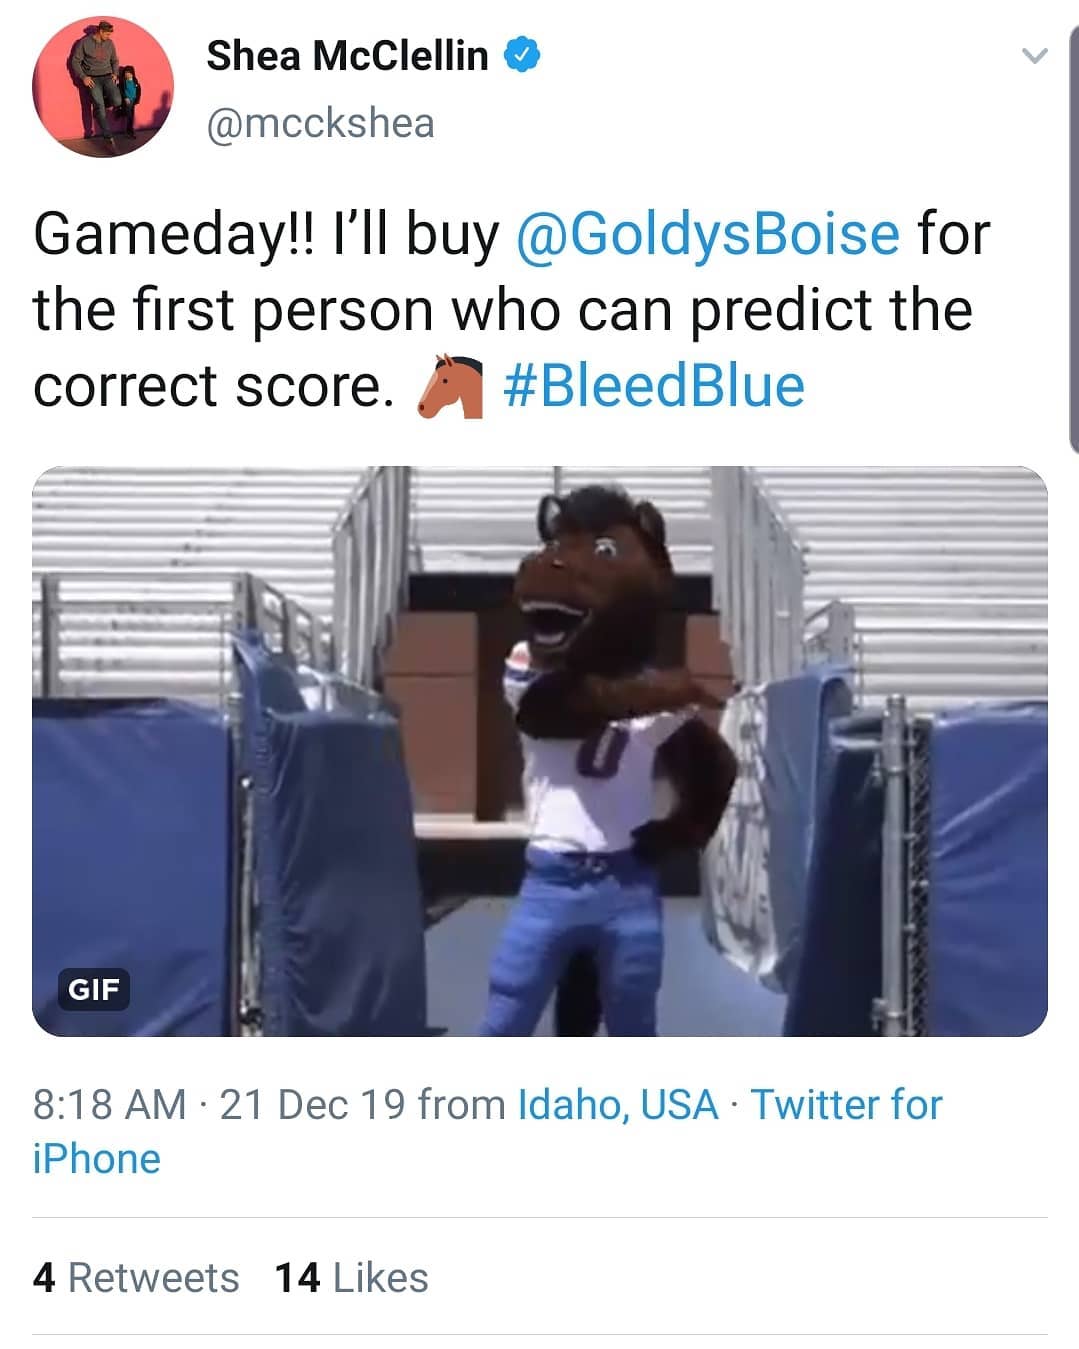Open the Idaho, USA location link
Viewport: 1079px width, 1349px height.
[618, 1105]
